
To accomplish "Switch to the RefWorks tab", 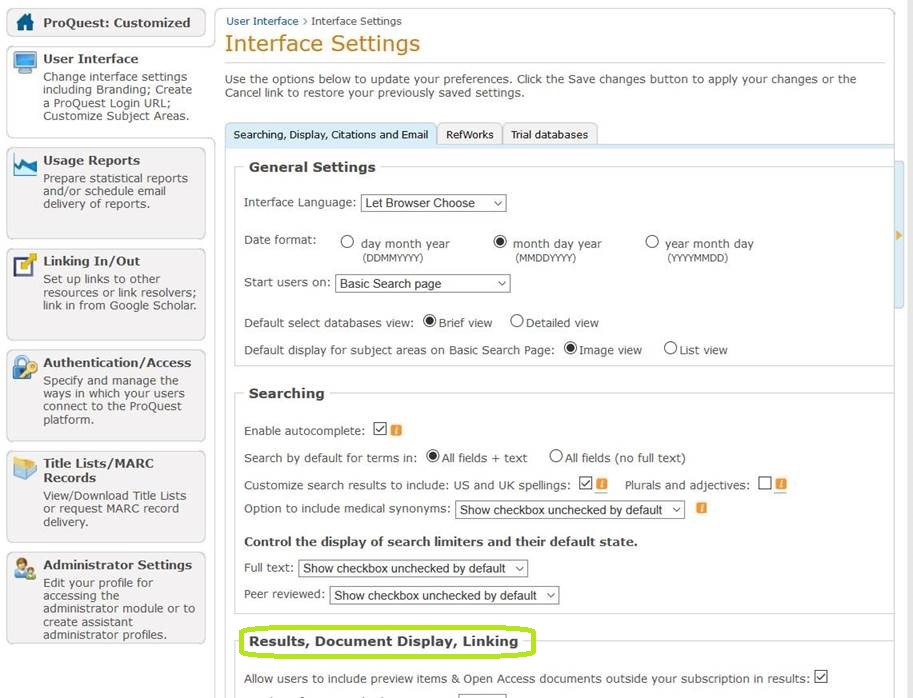I will click(470, 135).
